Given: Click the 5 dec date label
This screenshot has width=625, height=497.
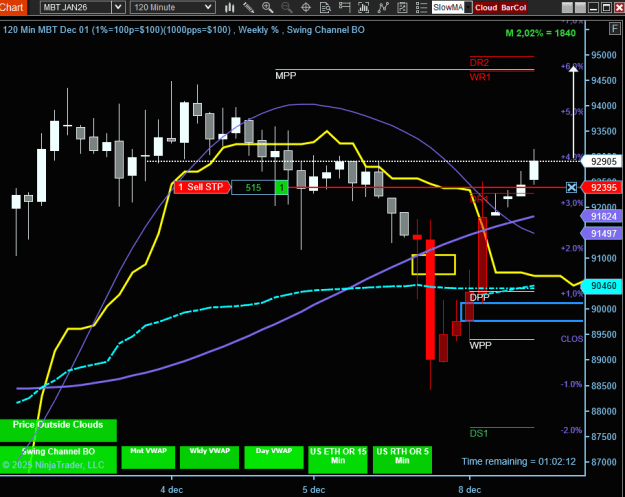Looking at the screenshot, I should click(x=314, y=489).
